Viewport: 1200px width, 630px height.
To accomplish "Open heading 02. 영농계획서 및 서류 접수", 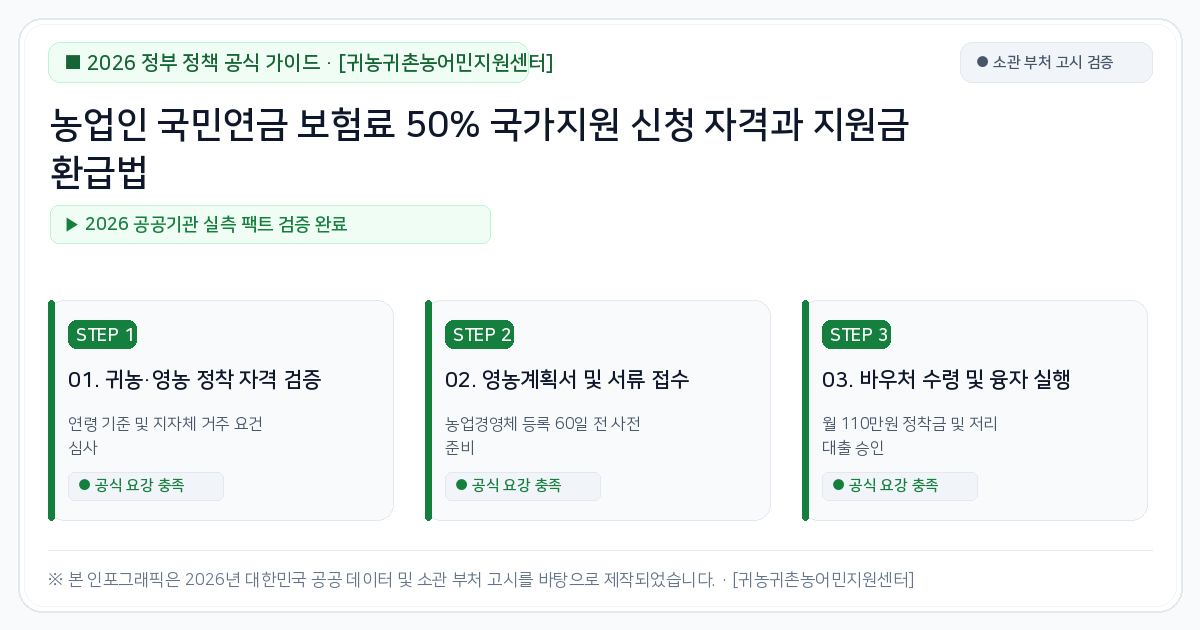I will coord(567,380).
